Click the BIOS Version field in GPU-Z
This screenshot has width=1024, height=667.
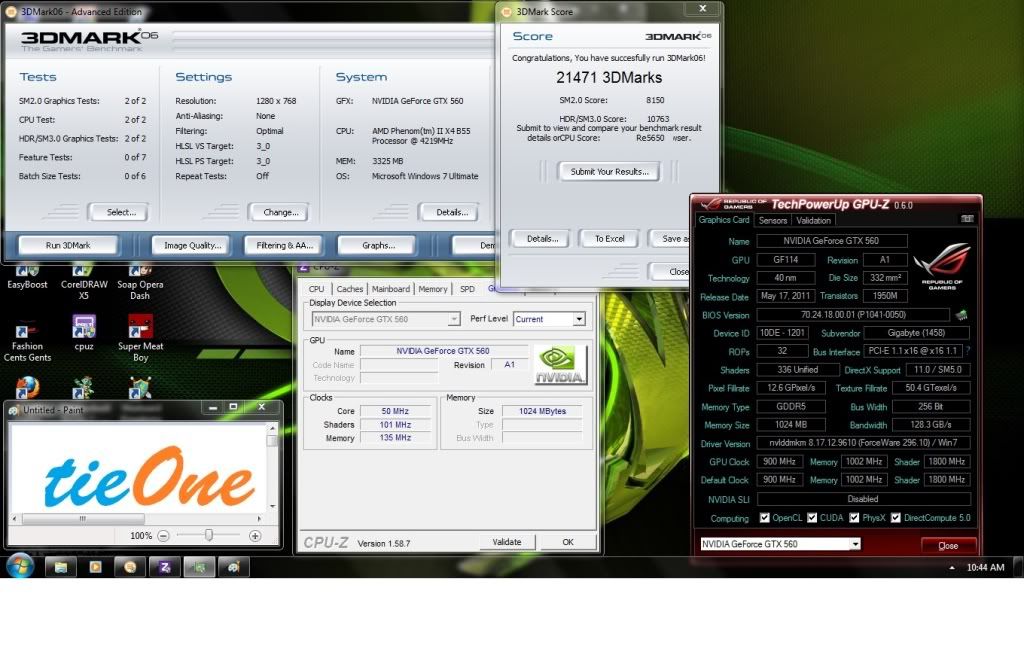[x=853, y=315]
